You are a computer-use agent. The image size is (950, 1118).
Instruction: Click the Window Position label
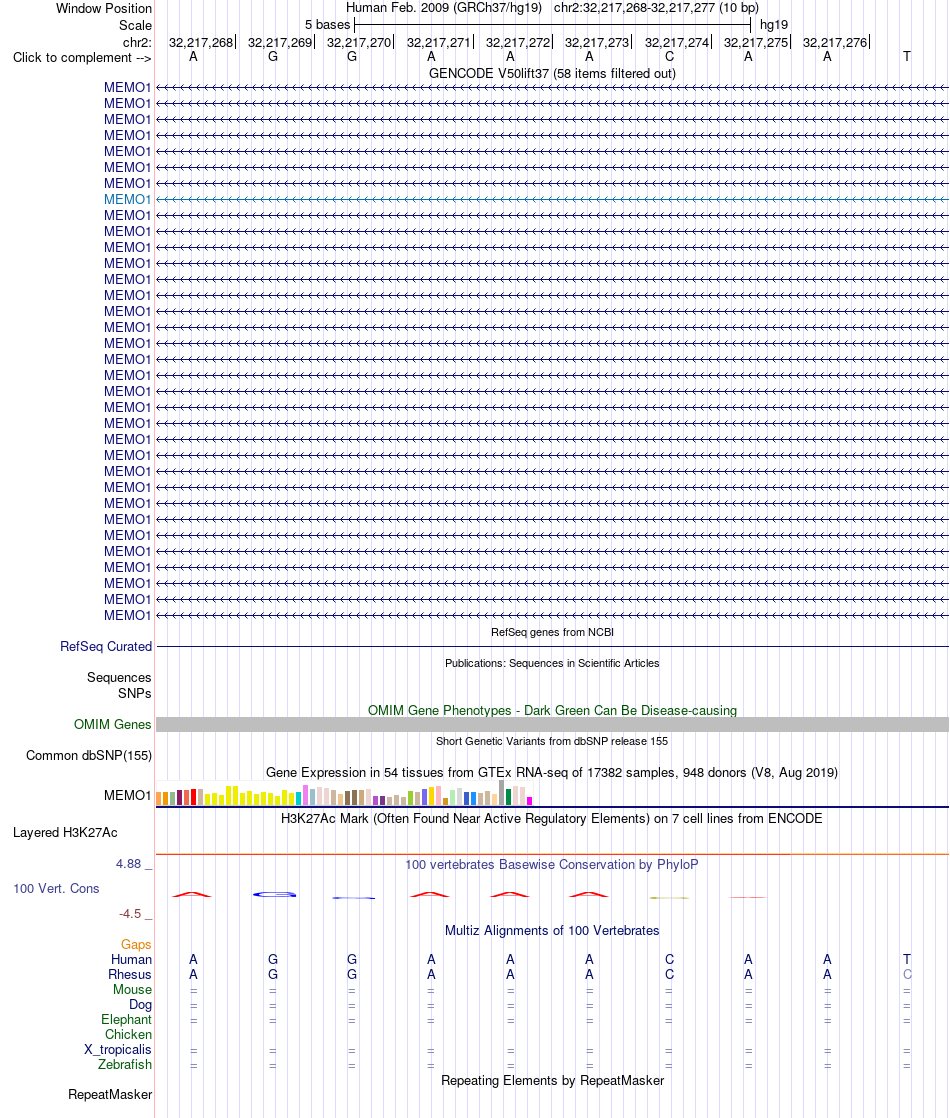click(x=103, y=9)
